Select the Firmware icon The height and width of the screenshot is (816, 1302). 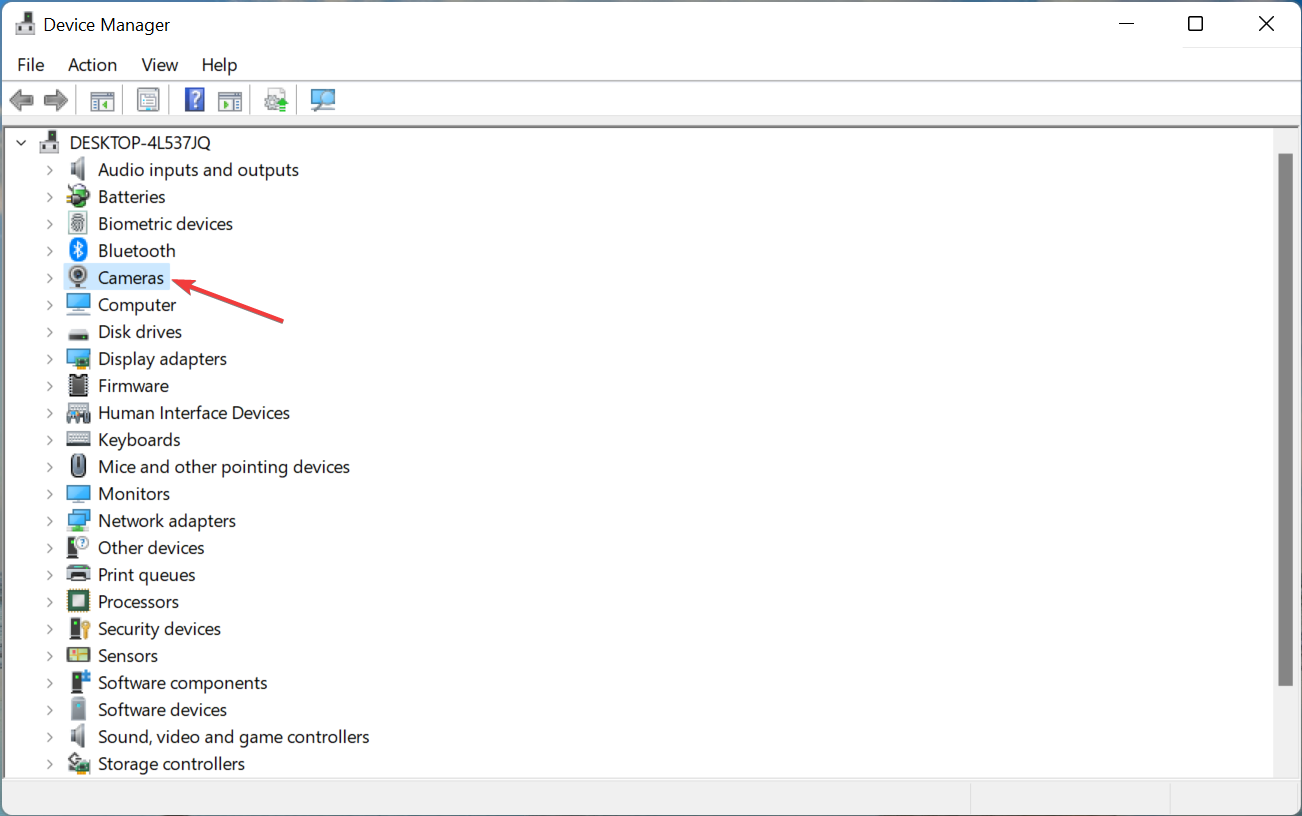(78, 386)
